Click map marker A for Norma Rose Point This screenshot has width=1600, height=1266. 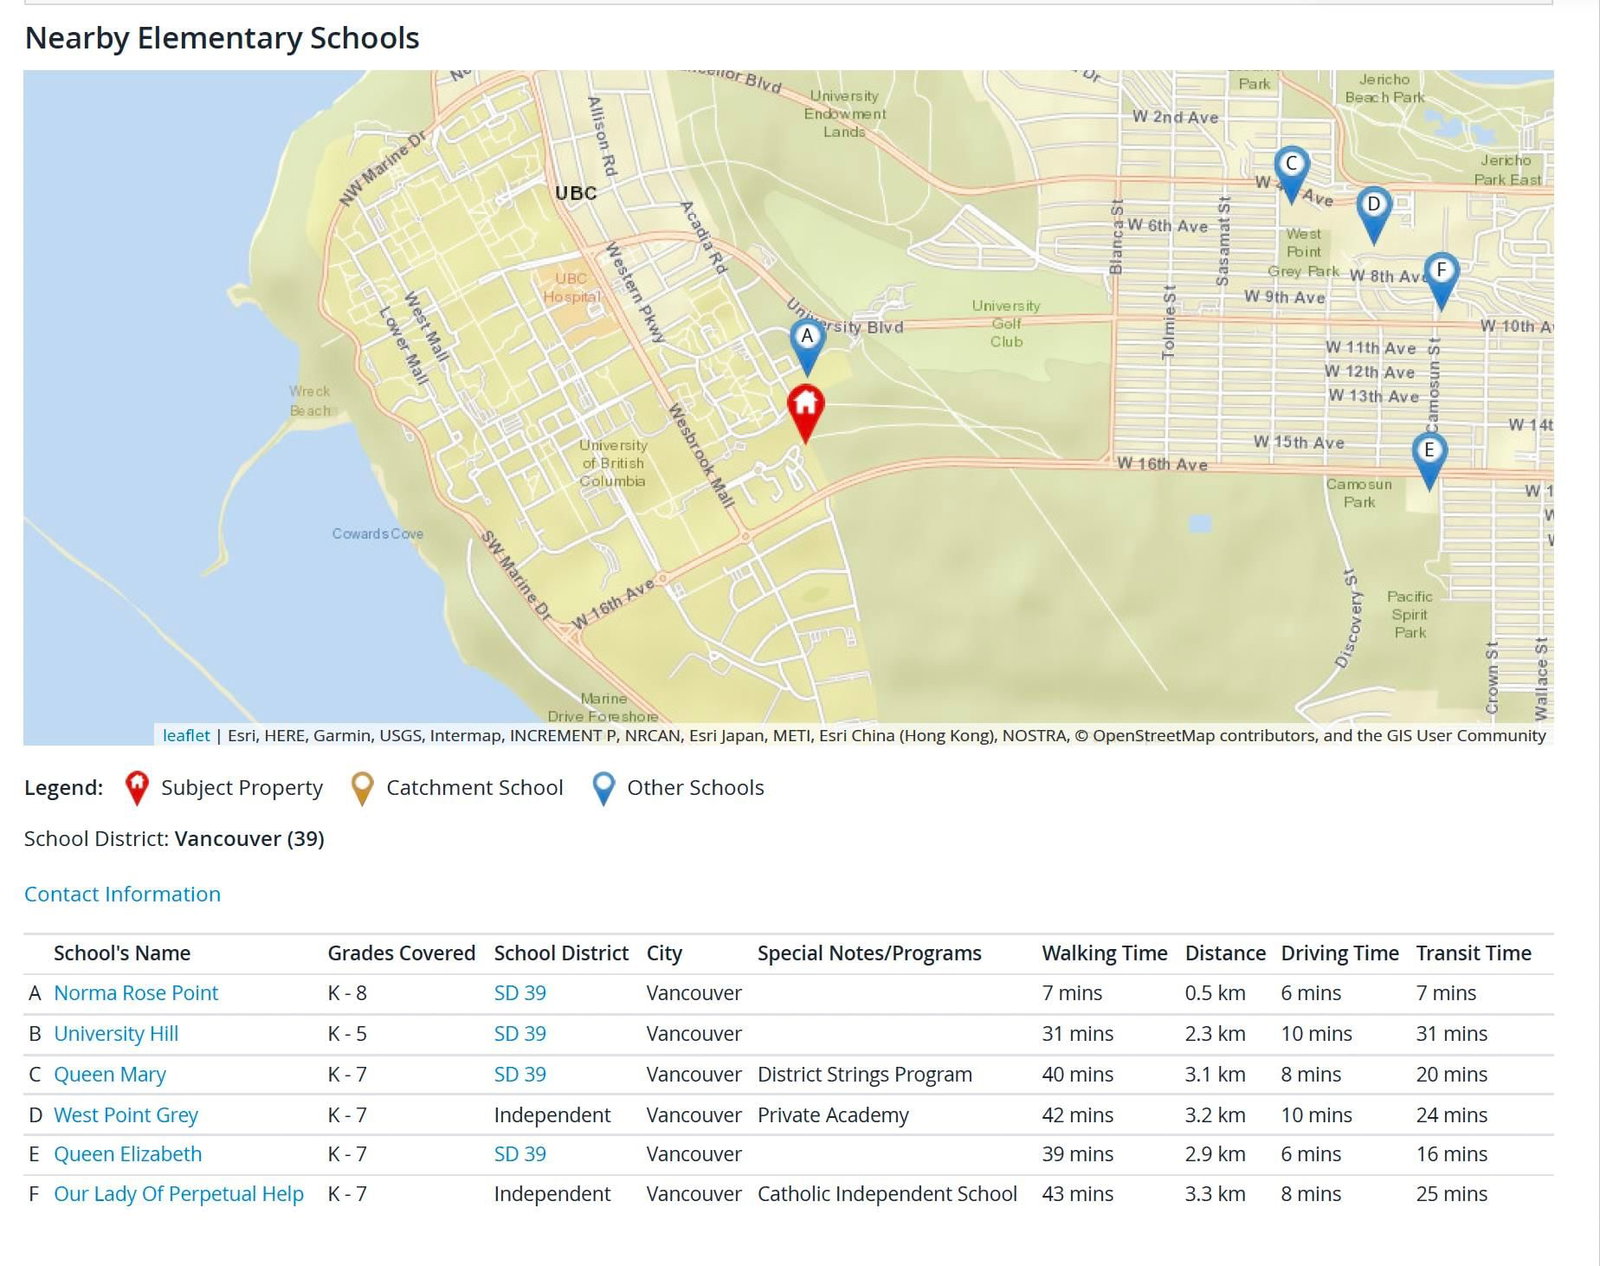click(x=807, y=340)
